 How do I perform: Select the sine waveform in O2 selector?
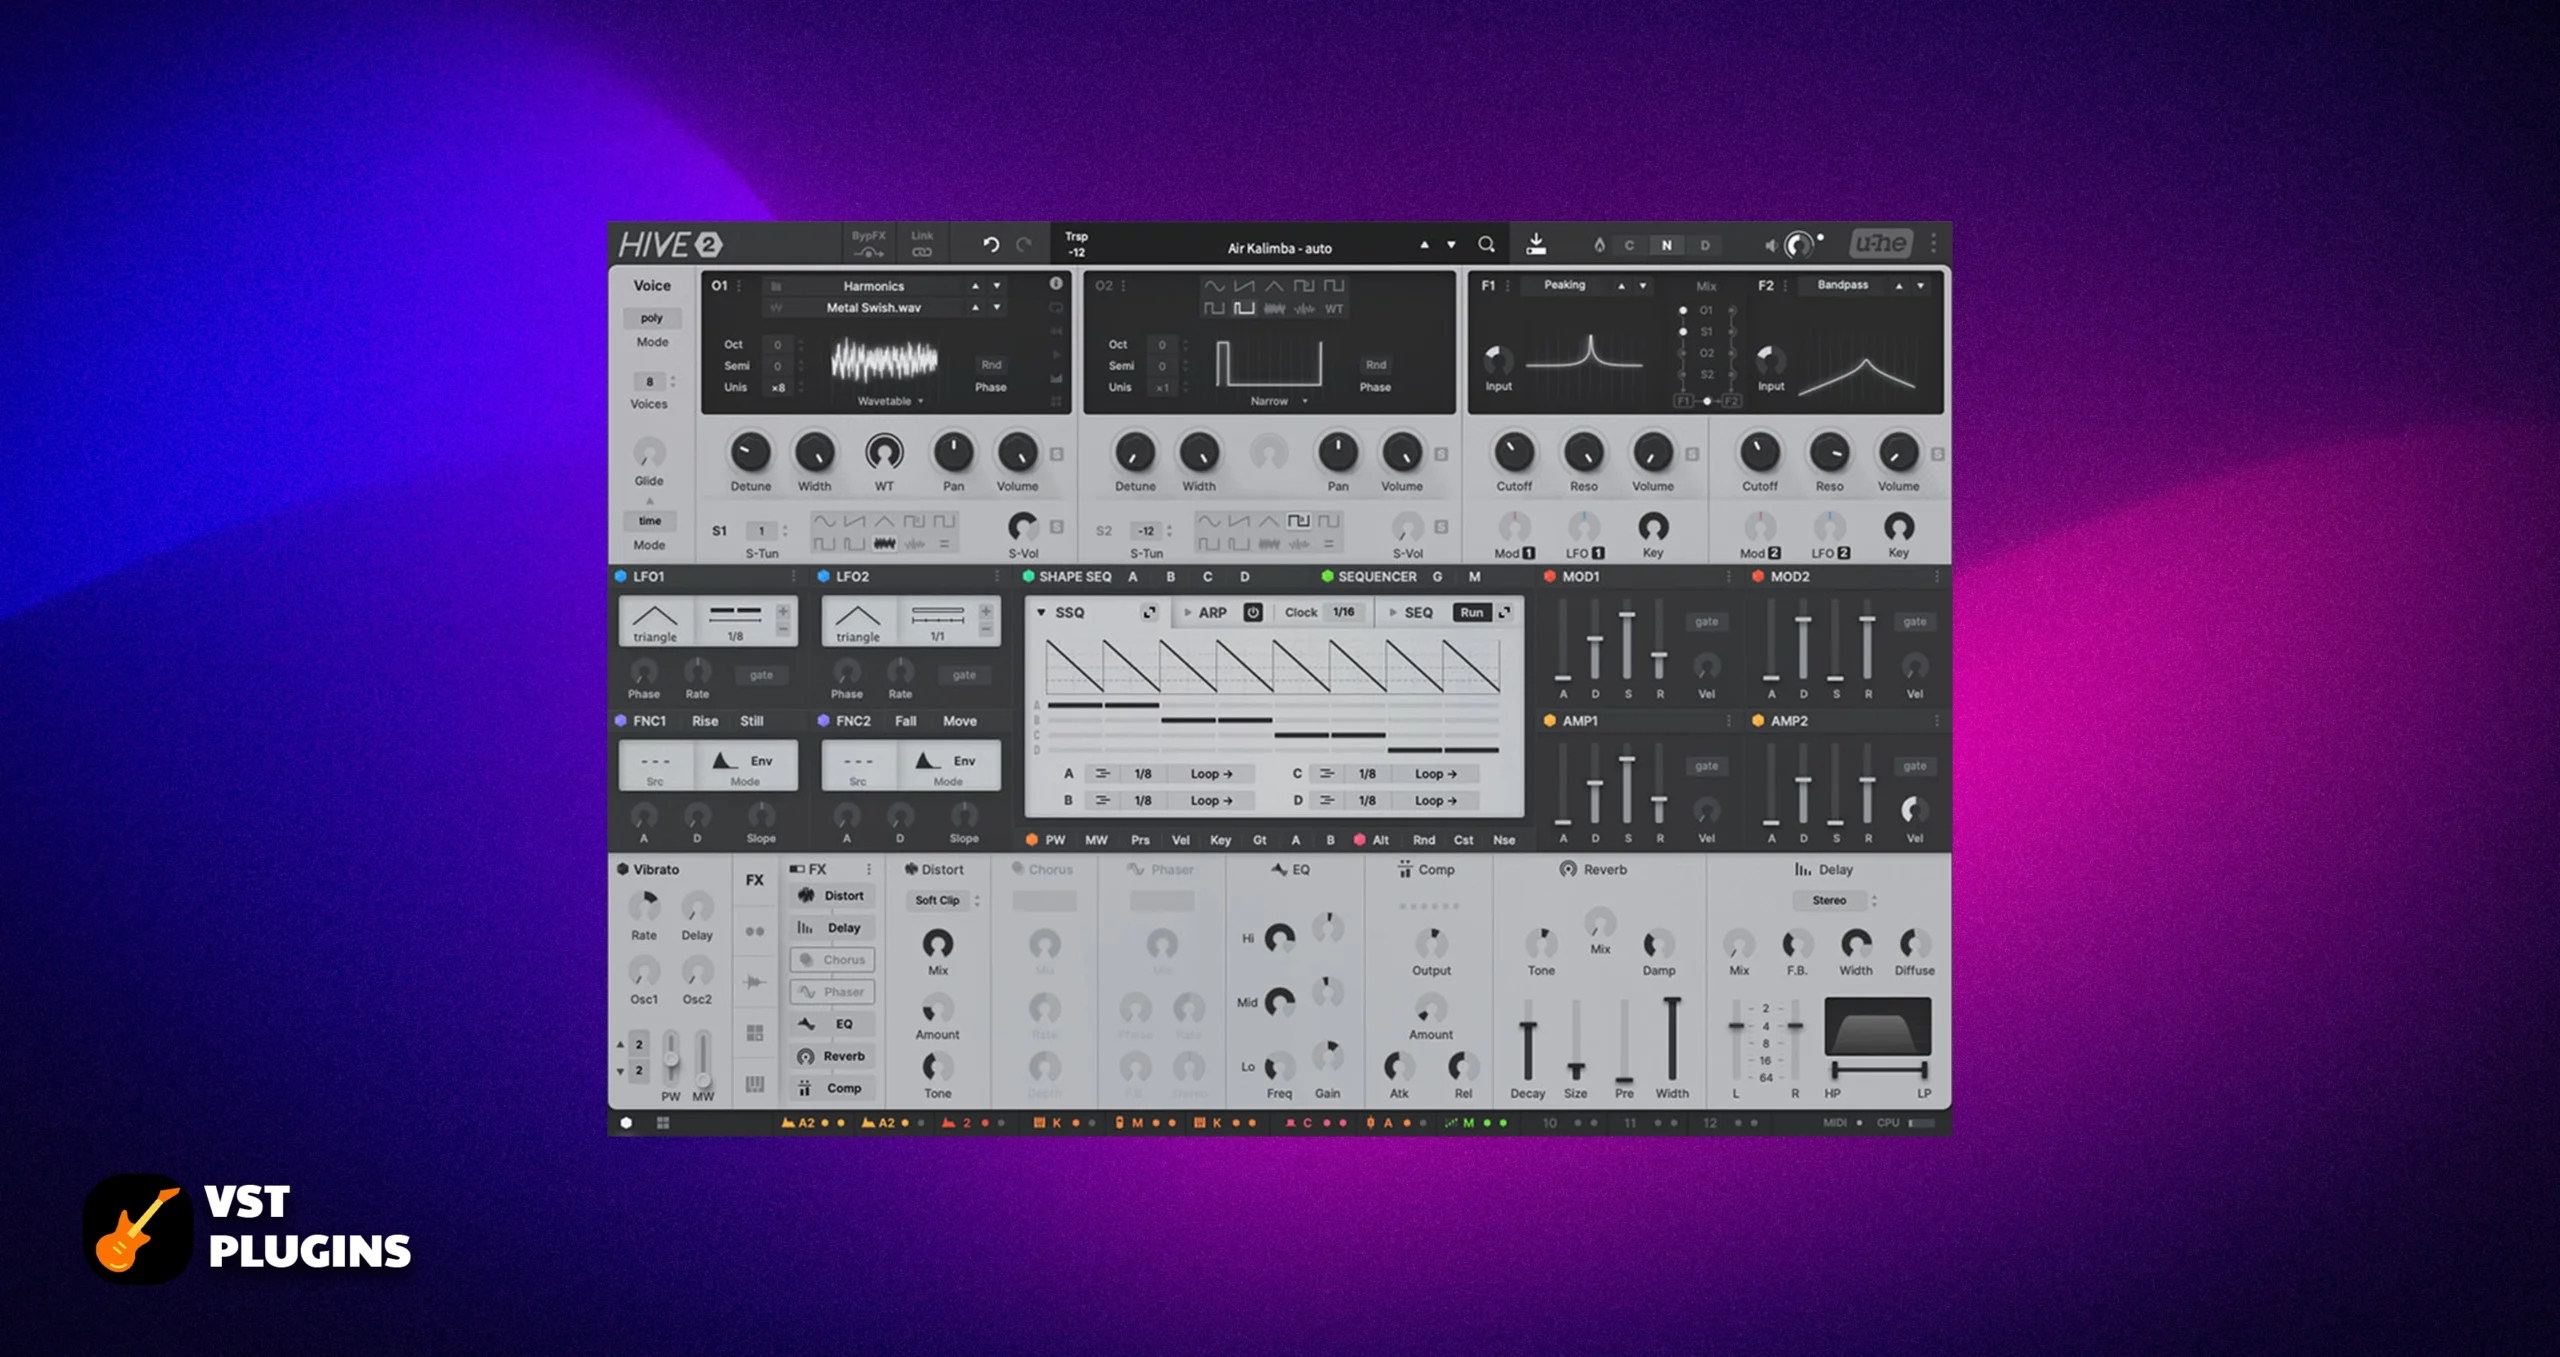(1213, 286)
